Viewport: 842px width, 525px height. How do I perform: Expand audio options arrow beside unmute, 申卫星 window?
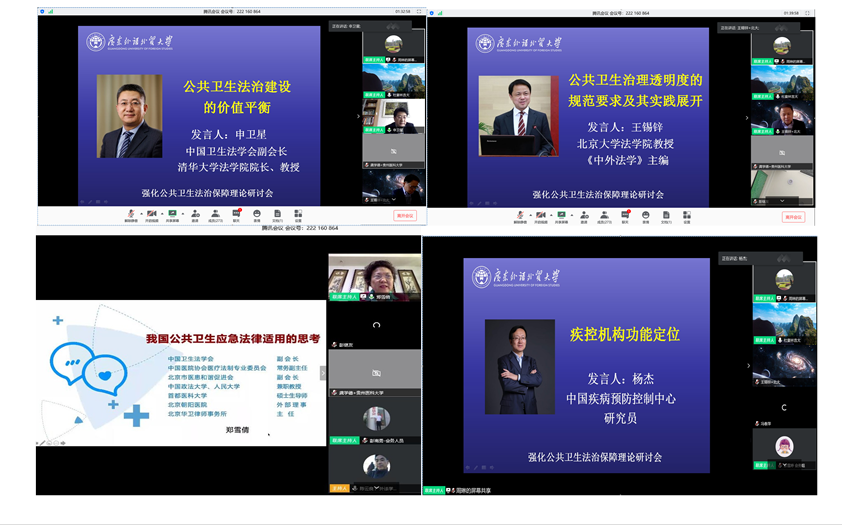[x=139, y=213]
